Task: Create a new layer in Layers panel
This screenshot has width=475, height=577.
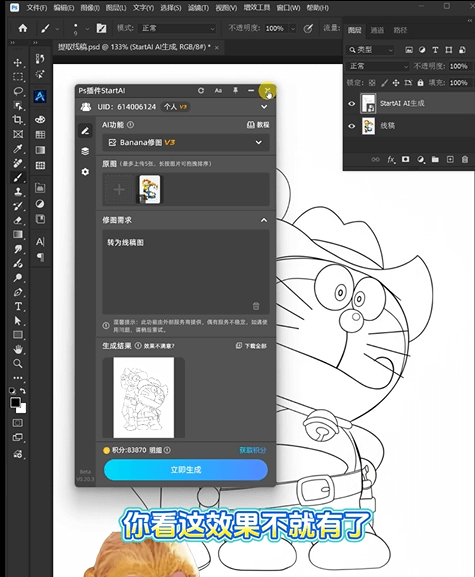Action: click(450, 159)
